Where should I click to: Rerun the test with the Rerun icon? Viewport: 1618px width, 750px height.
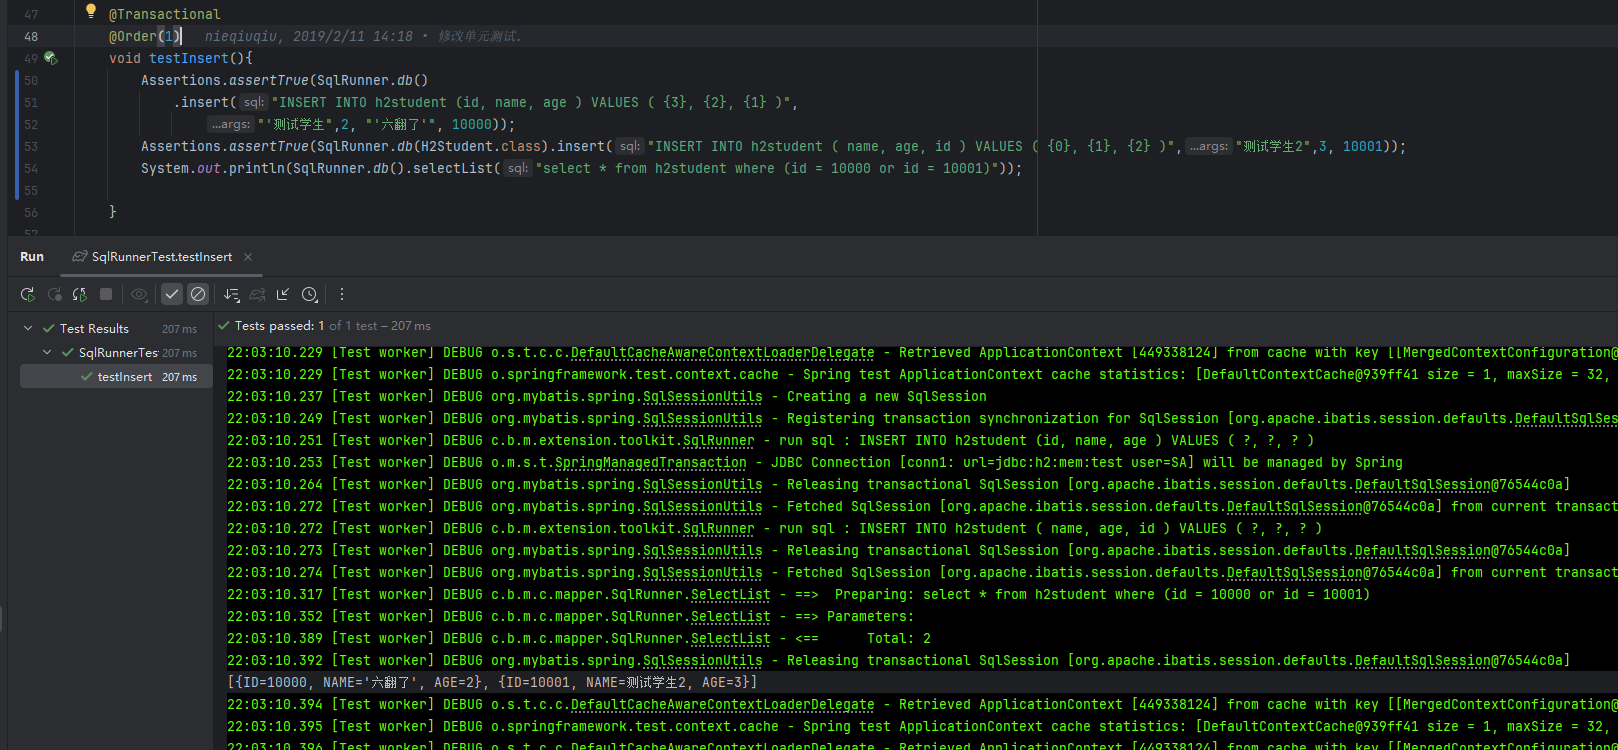(x=28, y=294)
